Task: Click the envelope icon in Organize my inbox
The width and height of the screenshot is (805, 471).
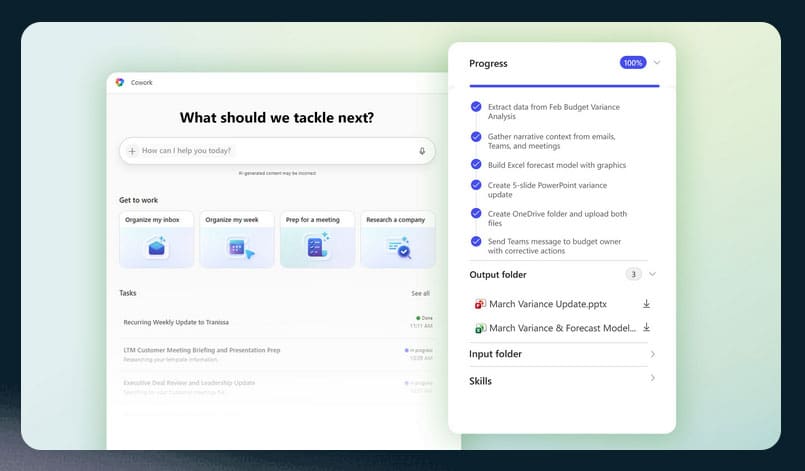Action: click(157, 248)
